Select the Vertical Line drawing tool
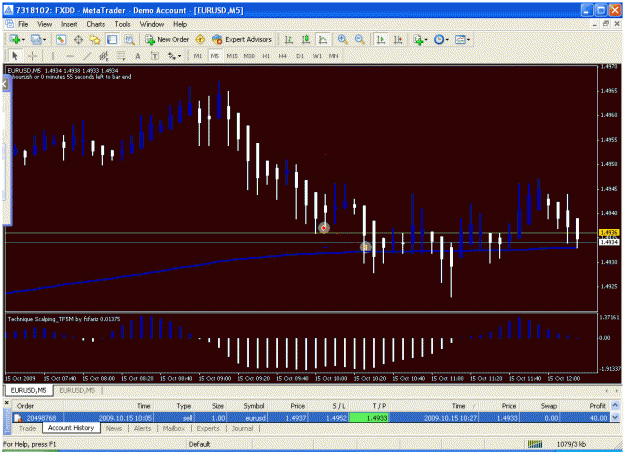 point(53,56)
